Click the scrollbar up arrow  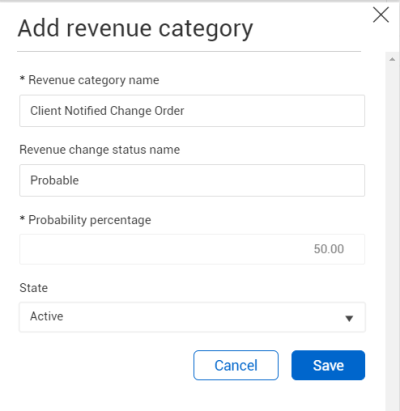coord(392,59)
